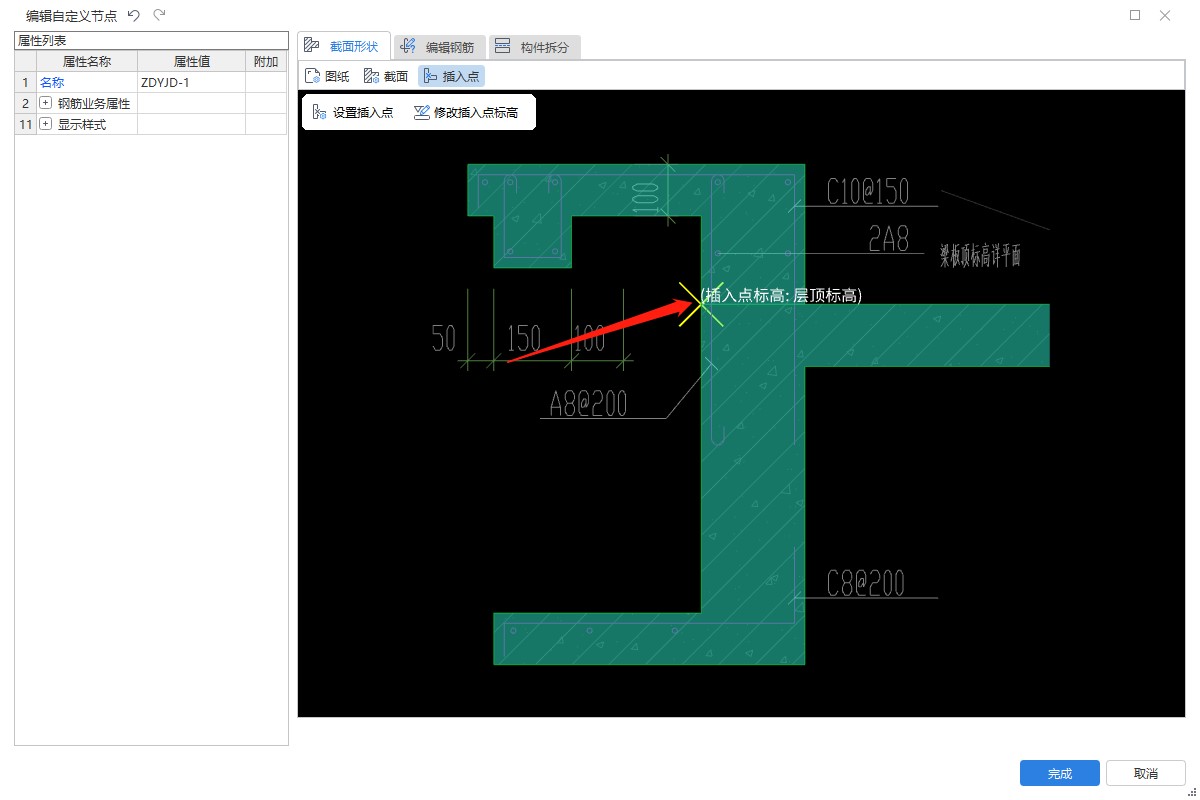The width and height of the screenshot is (1200, 800).
Task: Click the 150 dimension text
Action: click(x=524, y=339)
